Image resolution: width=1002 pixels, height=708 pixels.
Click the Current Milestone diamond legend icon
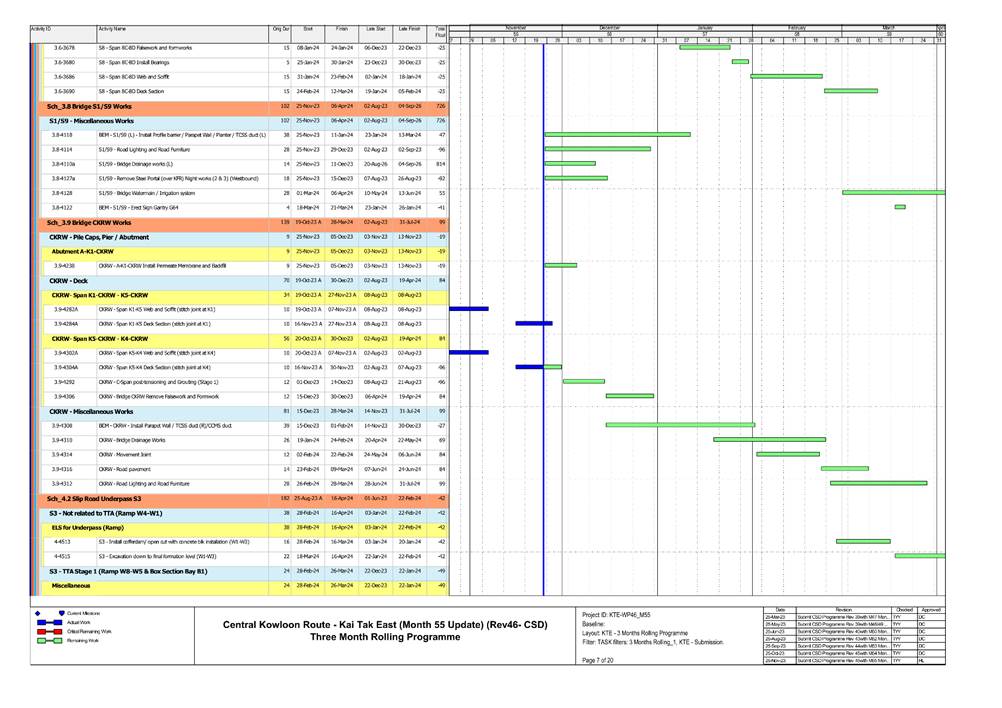[x=38, y=612]
